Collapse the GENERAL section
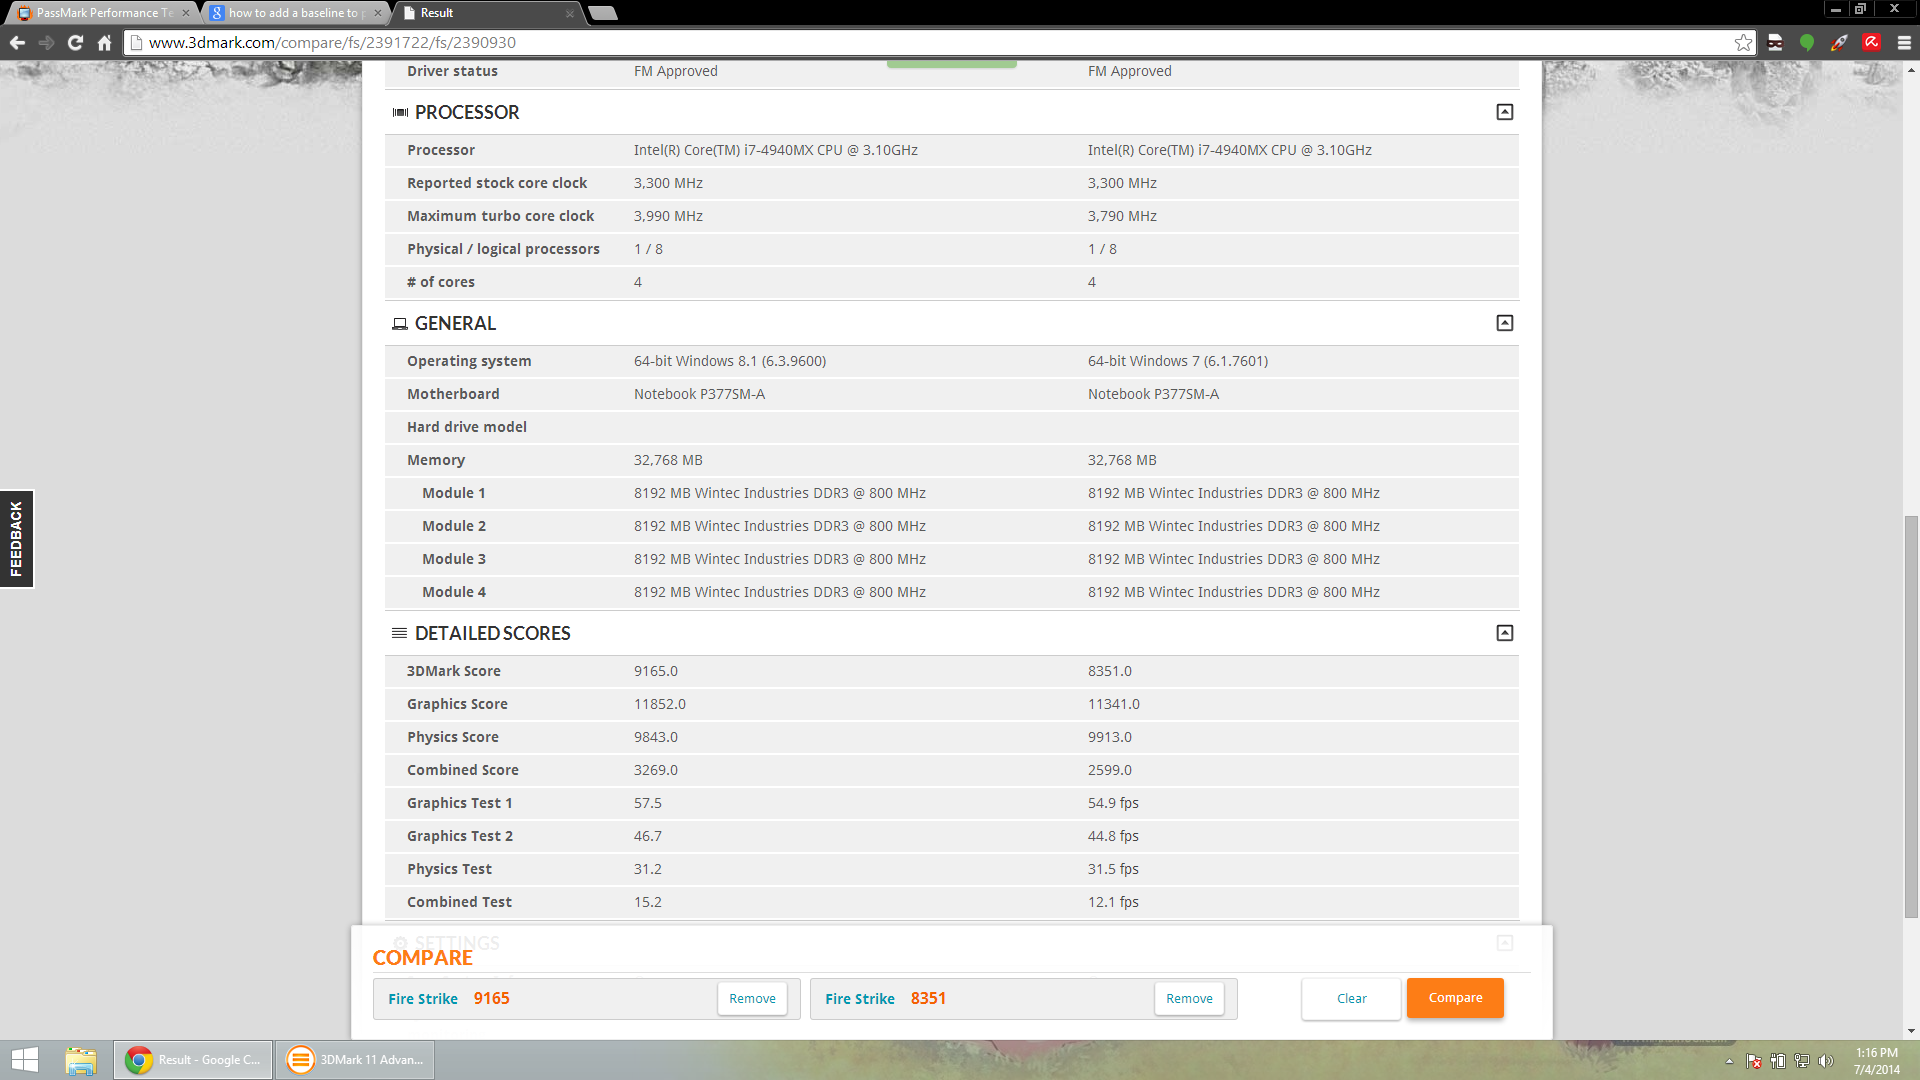The height and width of the screenshot is (1080, 1920). [1504, 323]
